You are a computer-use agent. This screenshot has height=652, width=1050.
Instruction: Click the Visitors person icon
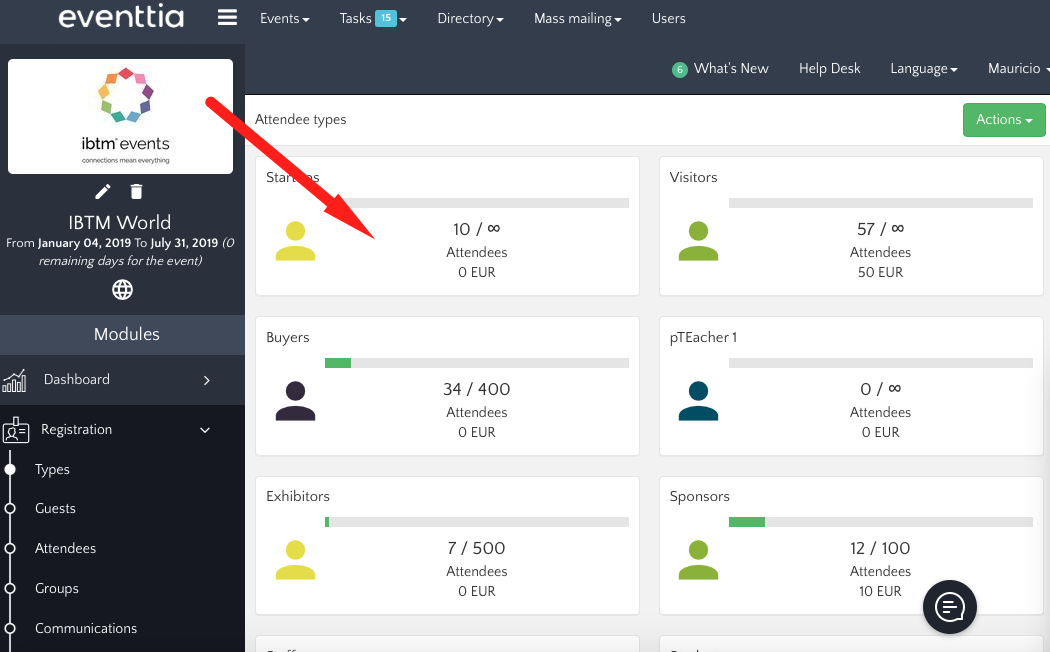coord(698,241)
